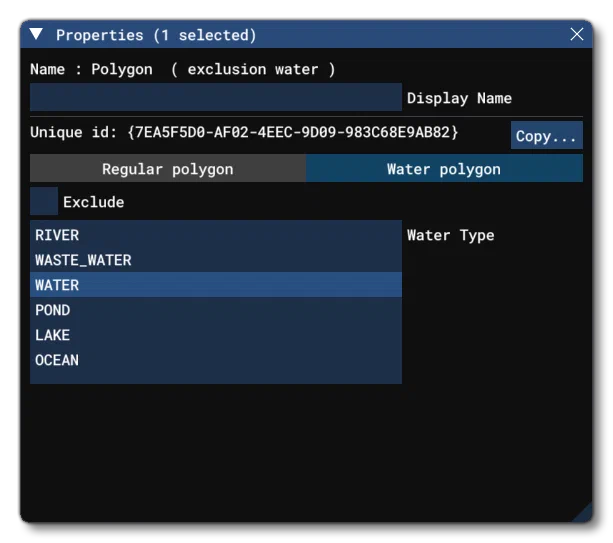Copy the unique id
The width and height of the screenshot is (613, 543).
tap(546, 135)
